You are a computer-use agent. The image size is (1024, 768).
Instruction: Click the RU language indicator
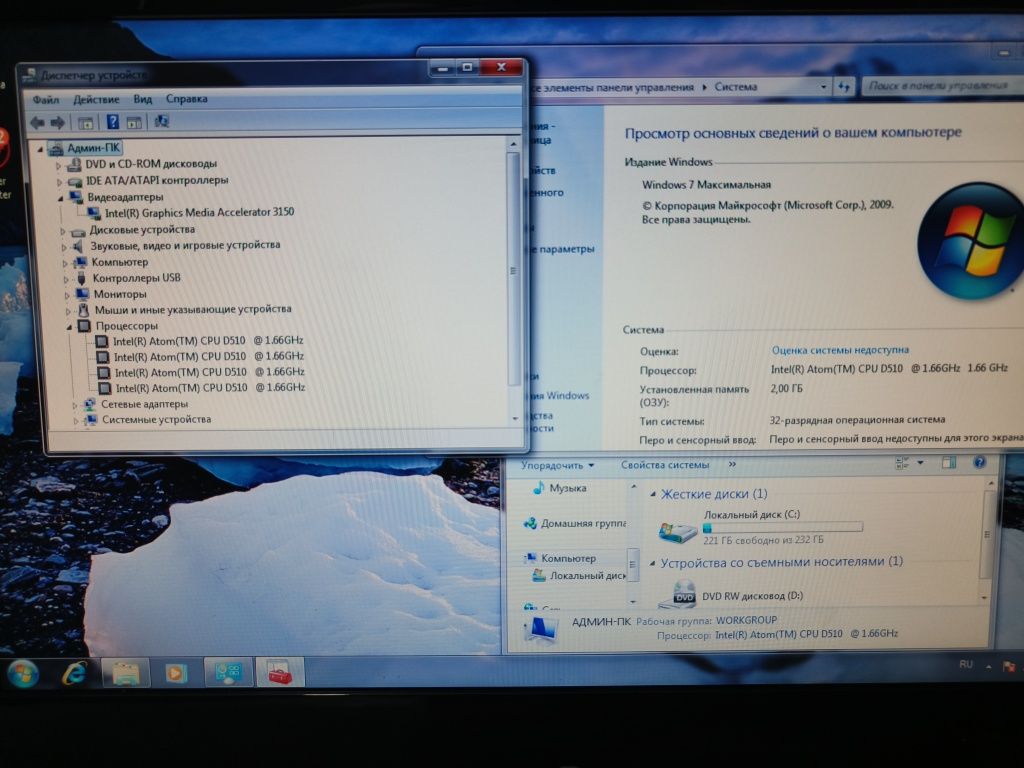tap(966, 665)
